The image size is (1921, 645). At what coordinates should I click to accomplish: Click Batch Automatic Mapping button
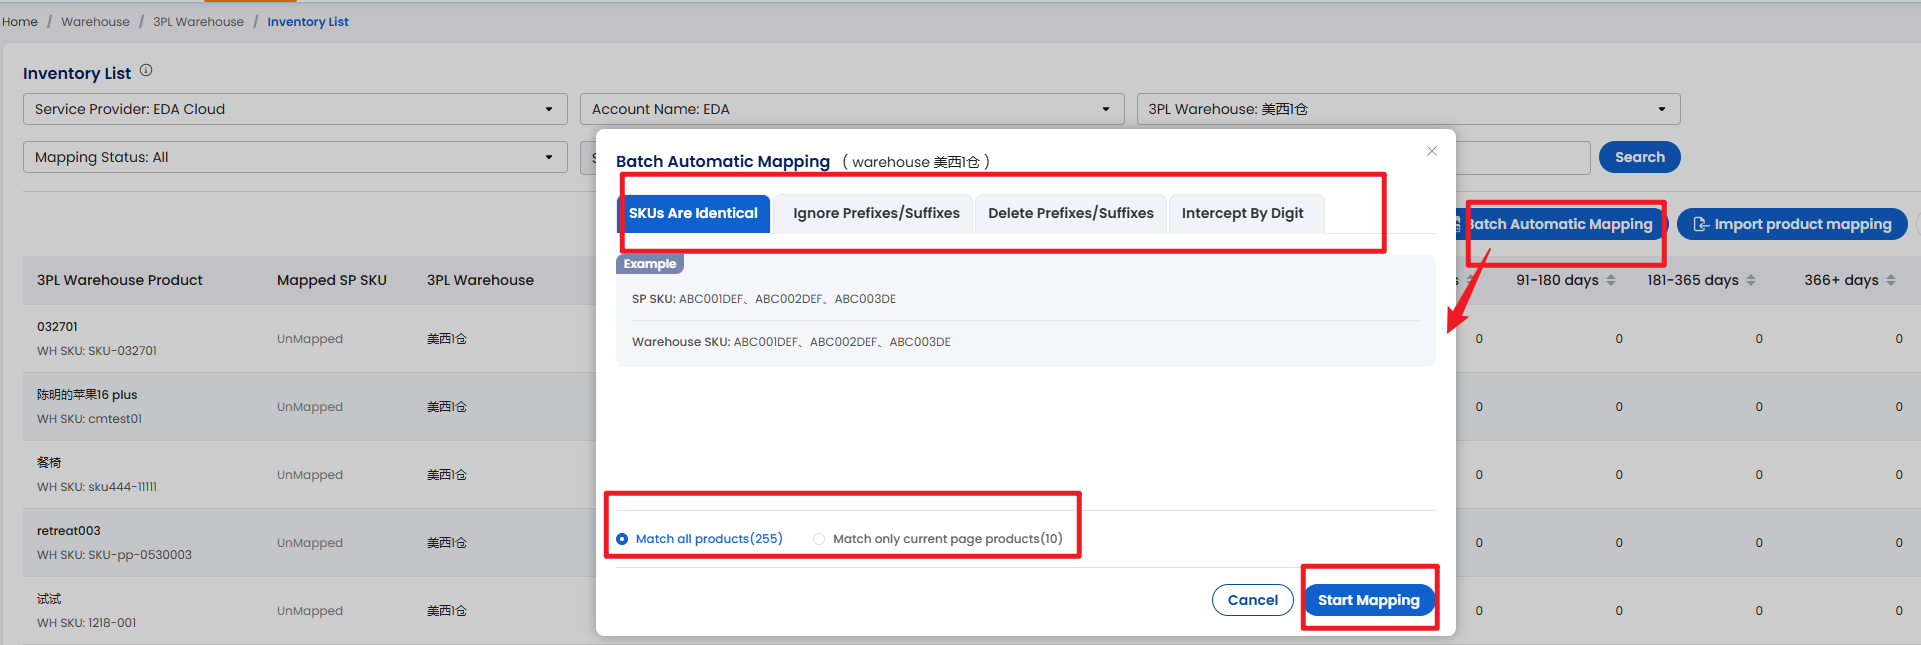[1560, 224]
